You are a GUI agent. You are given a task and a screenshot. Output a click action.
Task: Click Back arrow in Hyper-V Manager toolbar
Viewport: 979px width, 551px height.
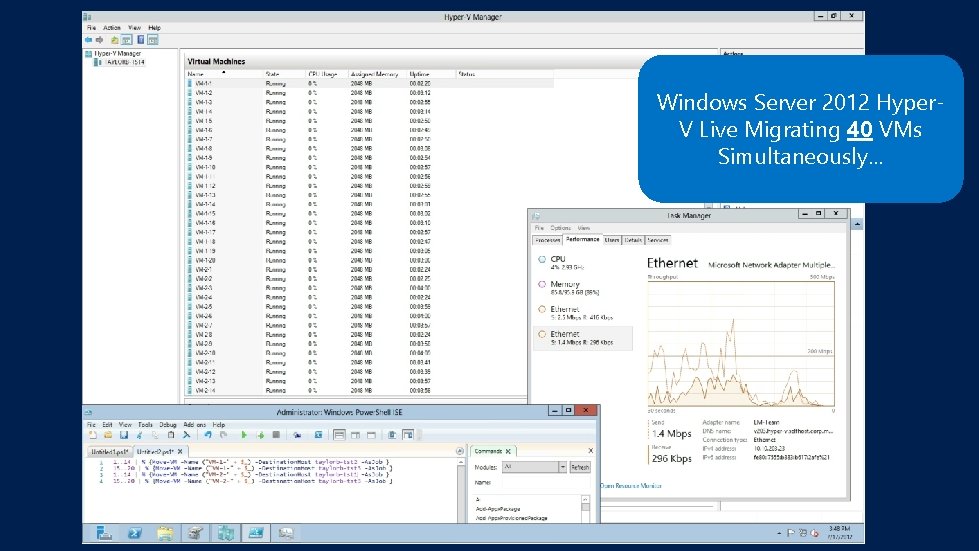tap(89, 40)
